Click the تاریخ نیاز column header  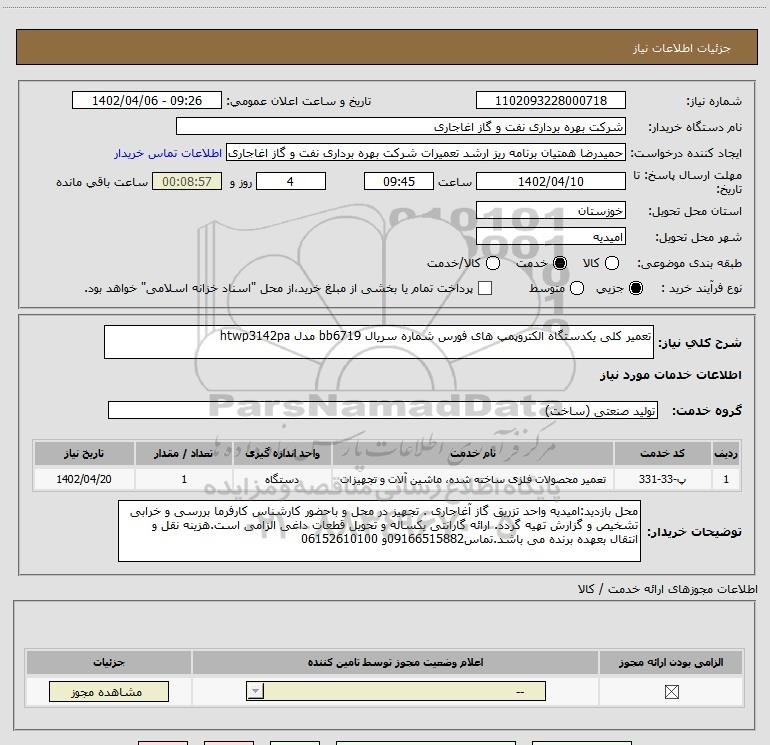coord(84,453)
